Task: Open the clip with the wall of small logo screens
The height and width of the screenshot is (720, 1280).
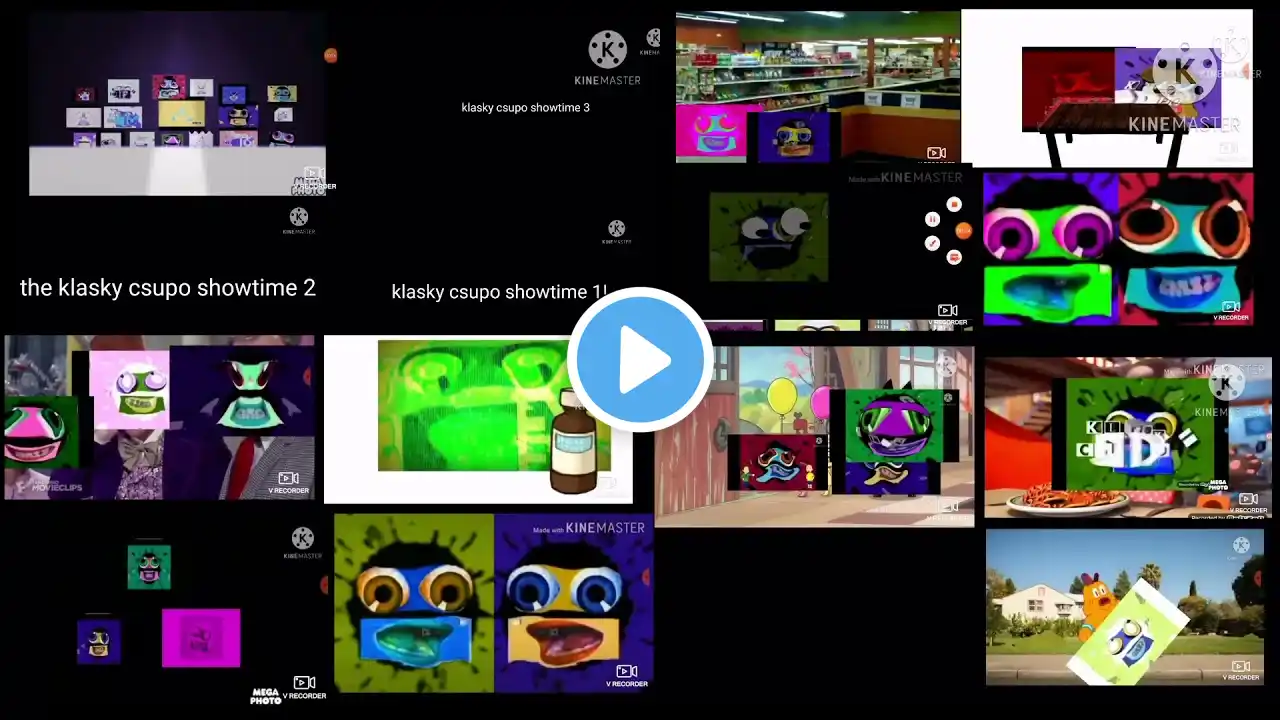Action: click(177, 103)
